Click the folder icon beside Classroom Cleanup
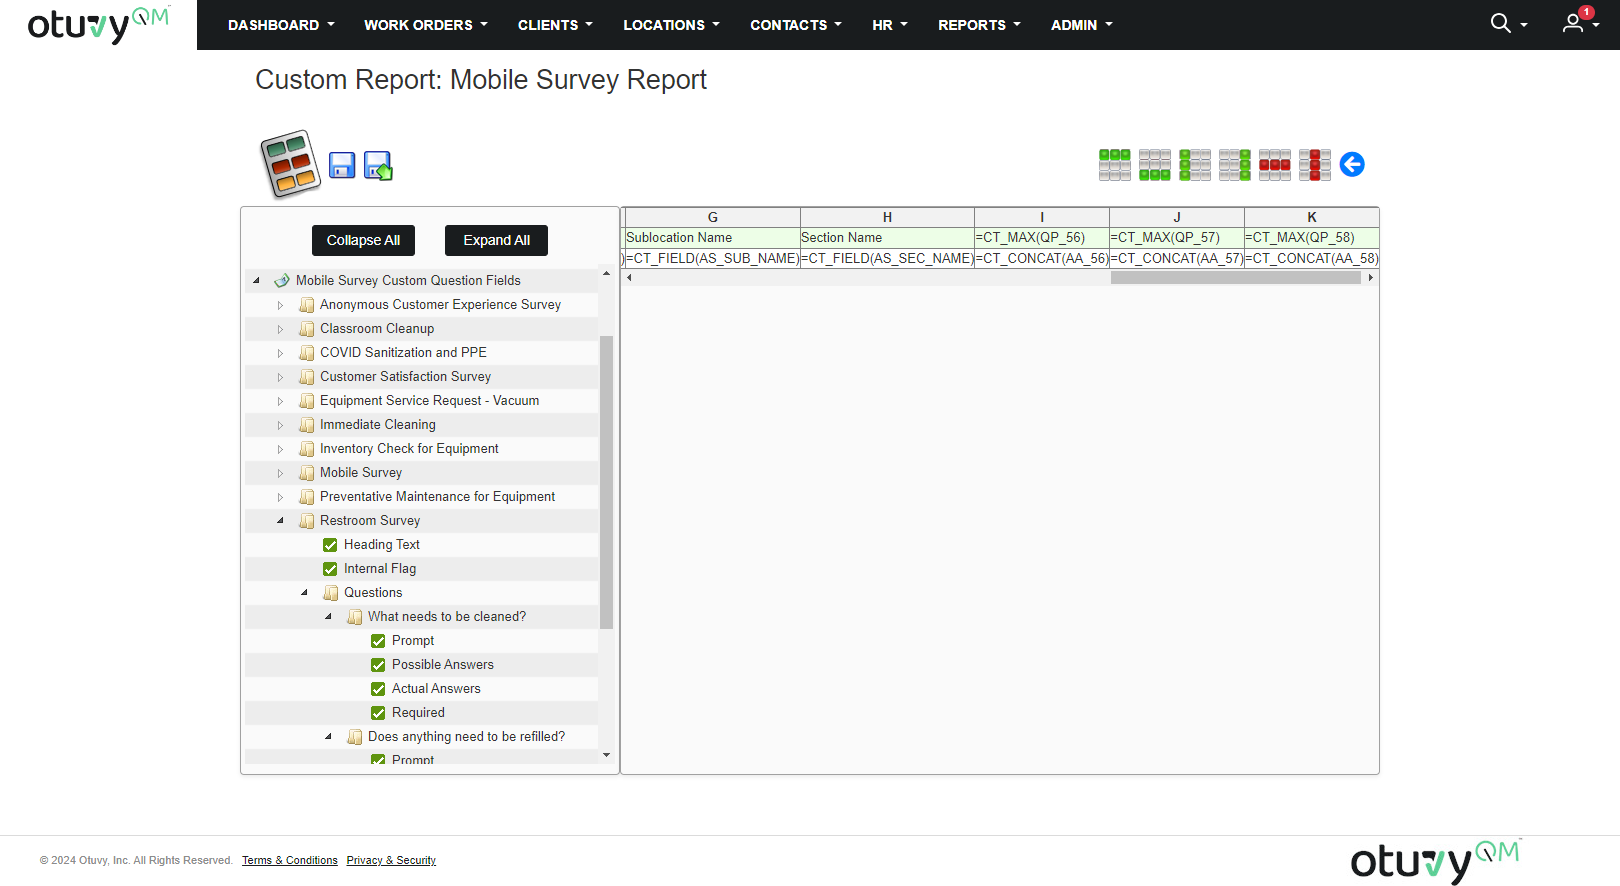Image resolution: width=1620 pixels, height=886 pixels. (306, 329)
